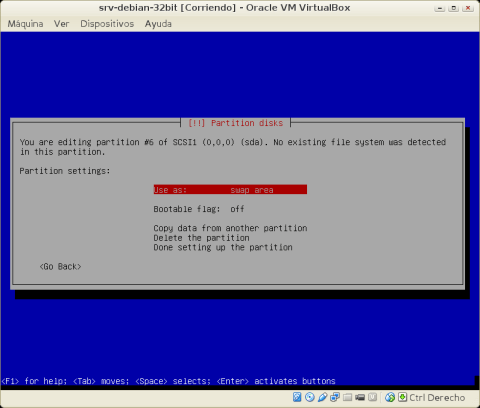
Task: Click the '[!!] Partition disks' dialog title
Action: click(235, 123)
